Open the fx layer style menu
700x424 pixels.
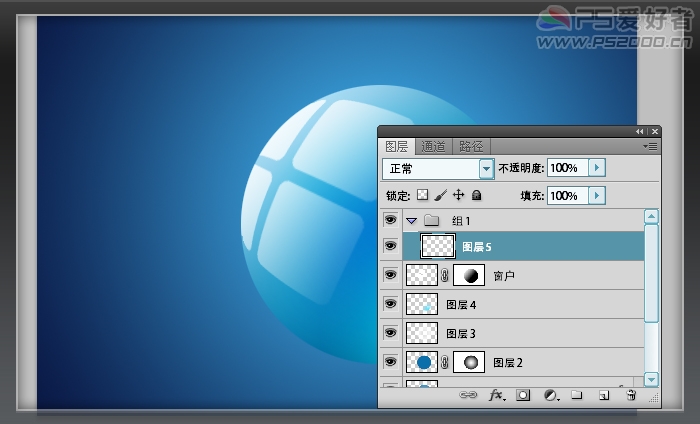pos(497,395)
